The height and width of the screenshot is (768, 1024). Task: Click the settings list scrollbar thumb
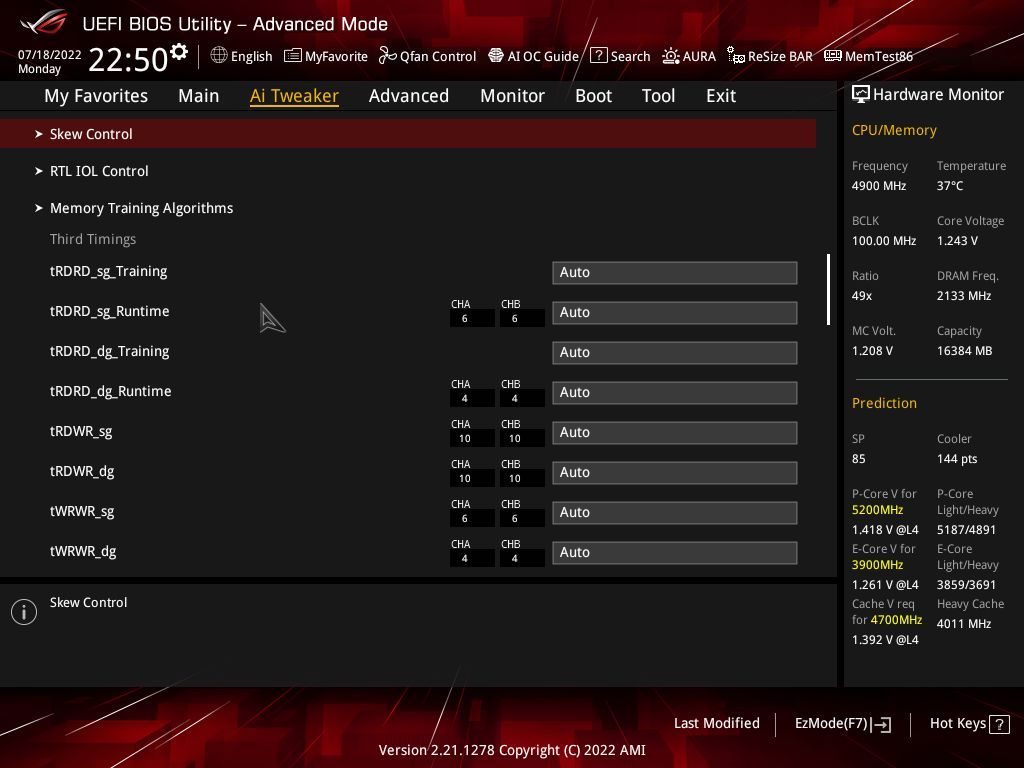(x=828, y=289)
